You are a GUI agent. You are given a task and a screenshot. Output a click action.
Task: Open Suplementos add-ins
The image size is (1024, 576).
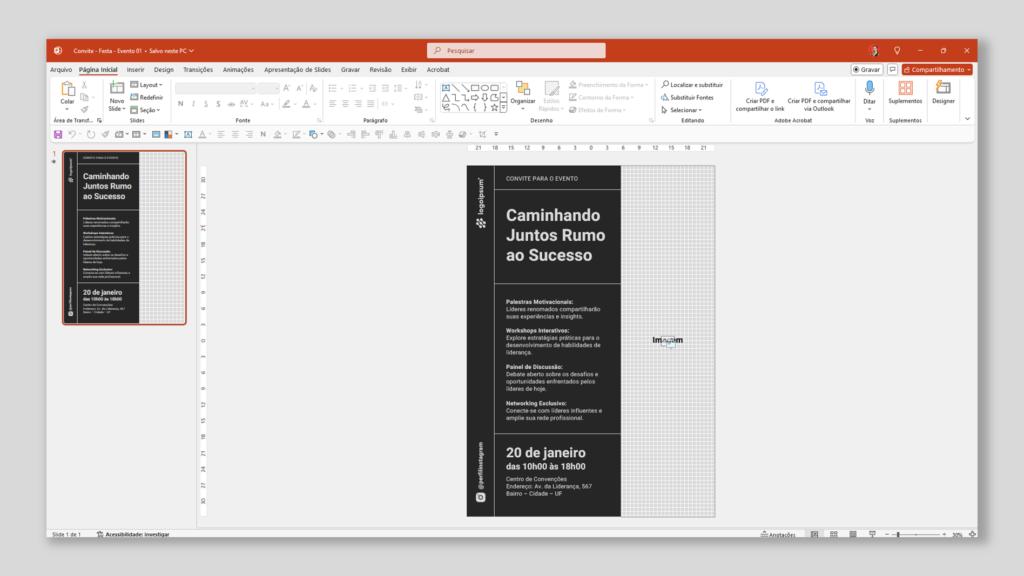pyautogui.click(x=905, y=93)
